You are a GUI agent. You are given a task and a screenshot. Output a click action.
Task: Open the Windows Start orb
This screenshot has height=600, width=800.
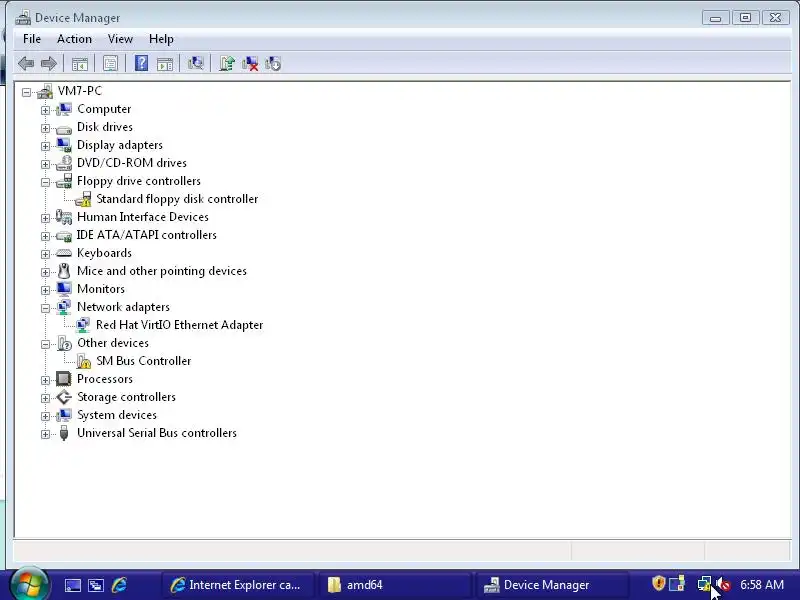point(29,585)
